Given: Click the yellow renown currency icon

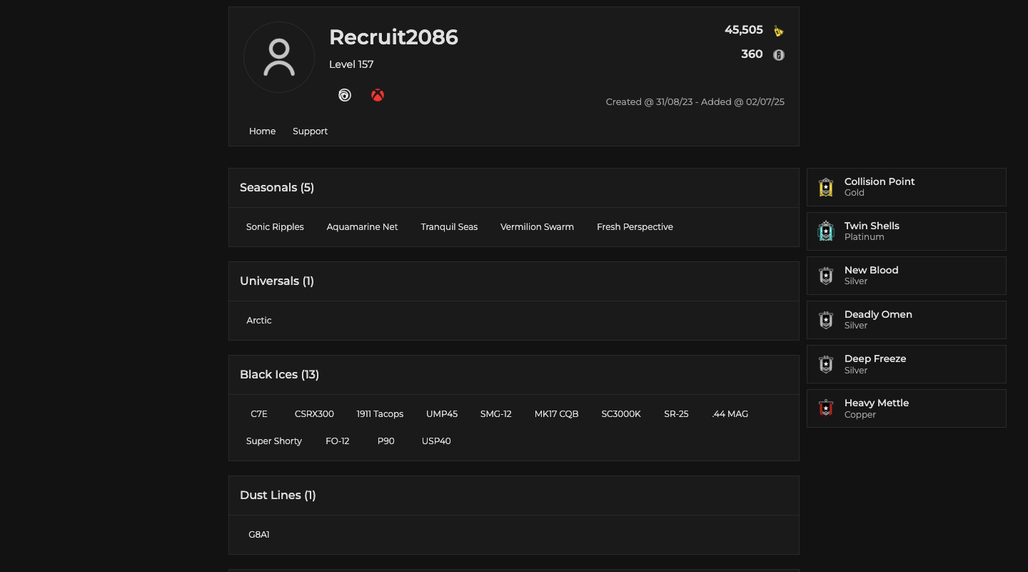Looking at the screenshot, I should [x=778, y=31].
